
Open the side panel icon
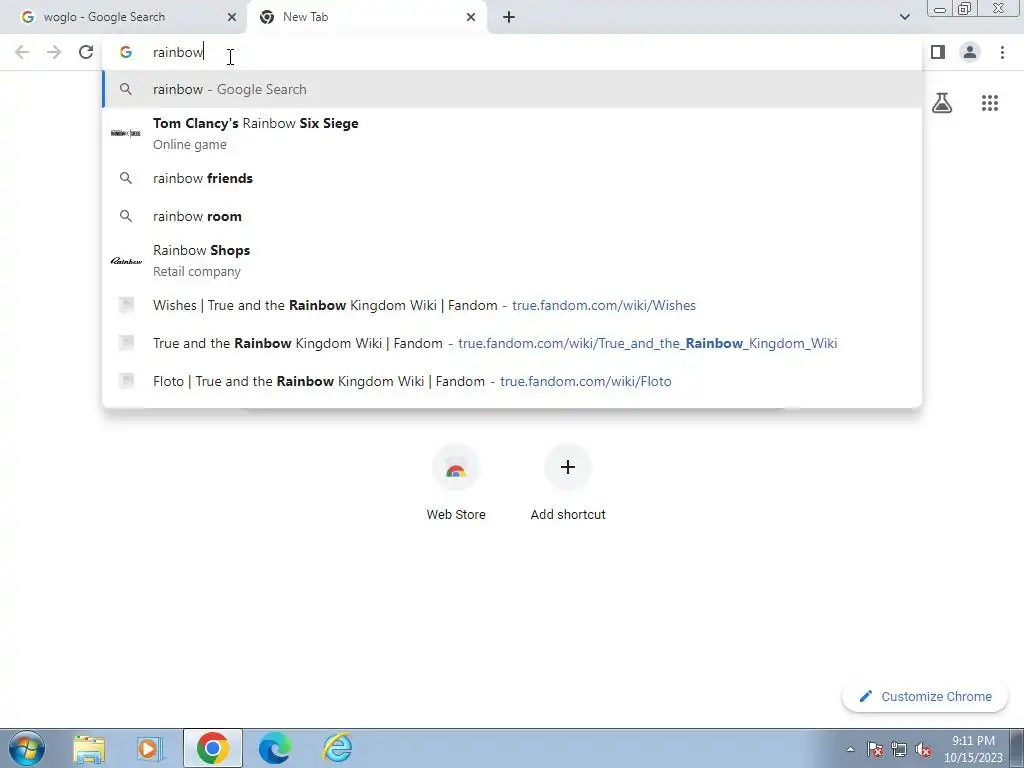point(938,52)
